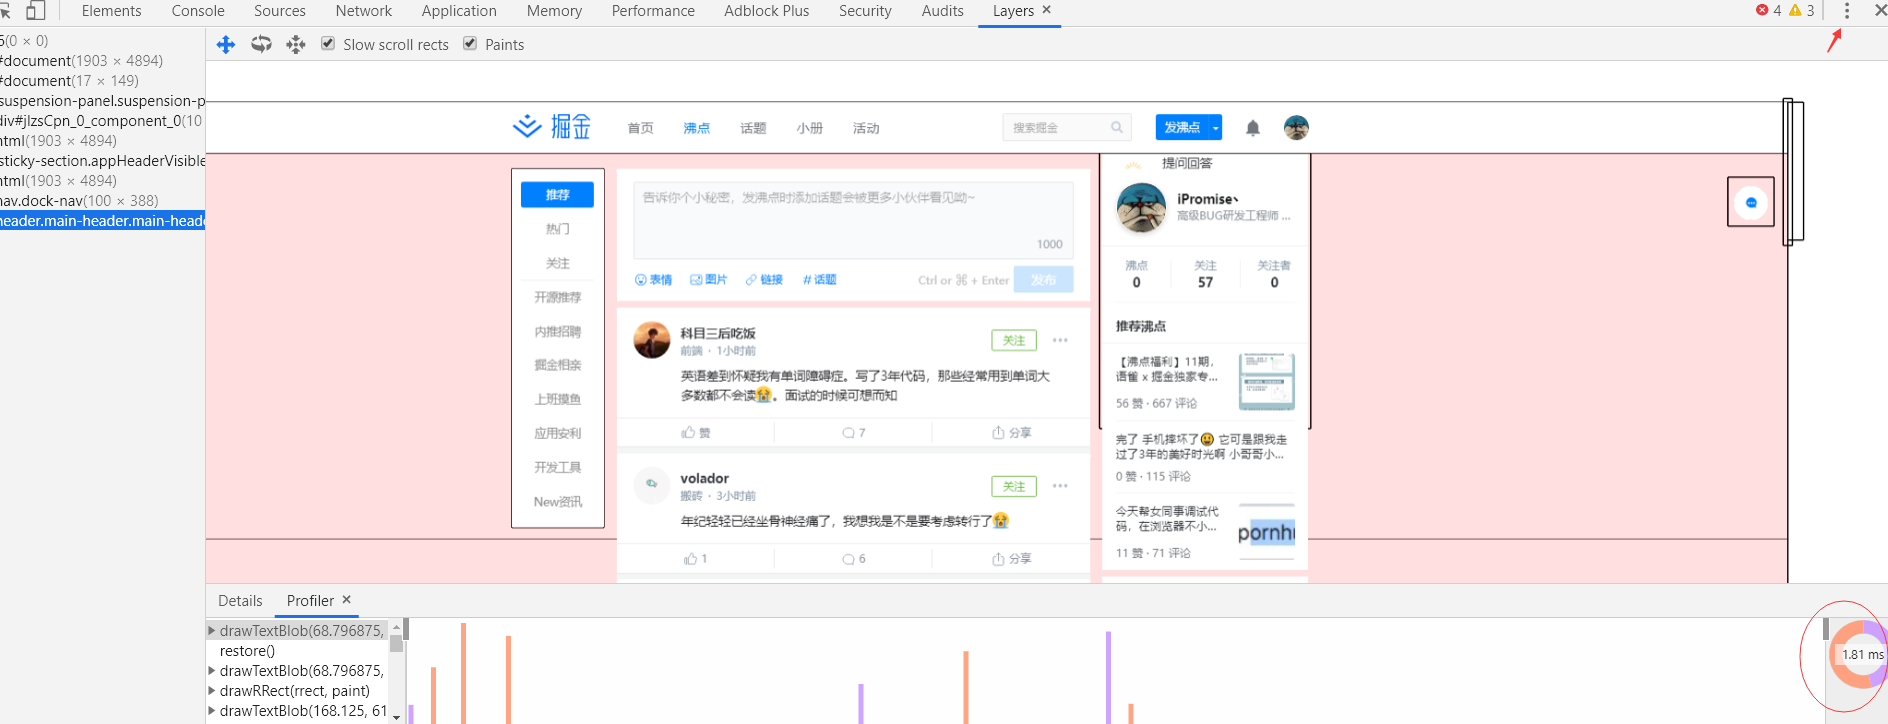
Task: Click the 发布 publish button
Action: (1043, 280)
